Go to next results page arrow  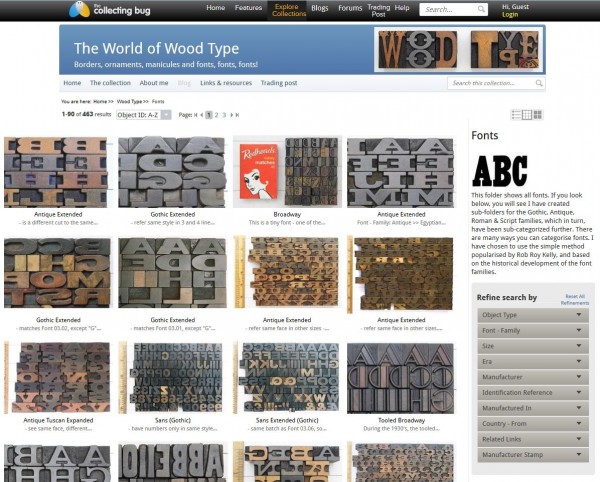pos(232,115)
